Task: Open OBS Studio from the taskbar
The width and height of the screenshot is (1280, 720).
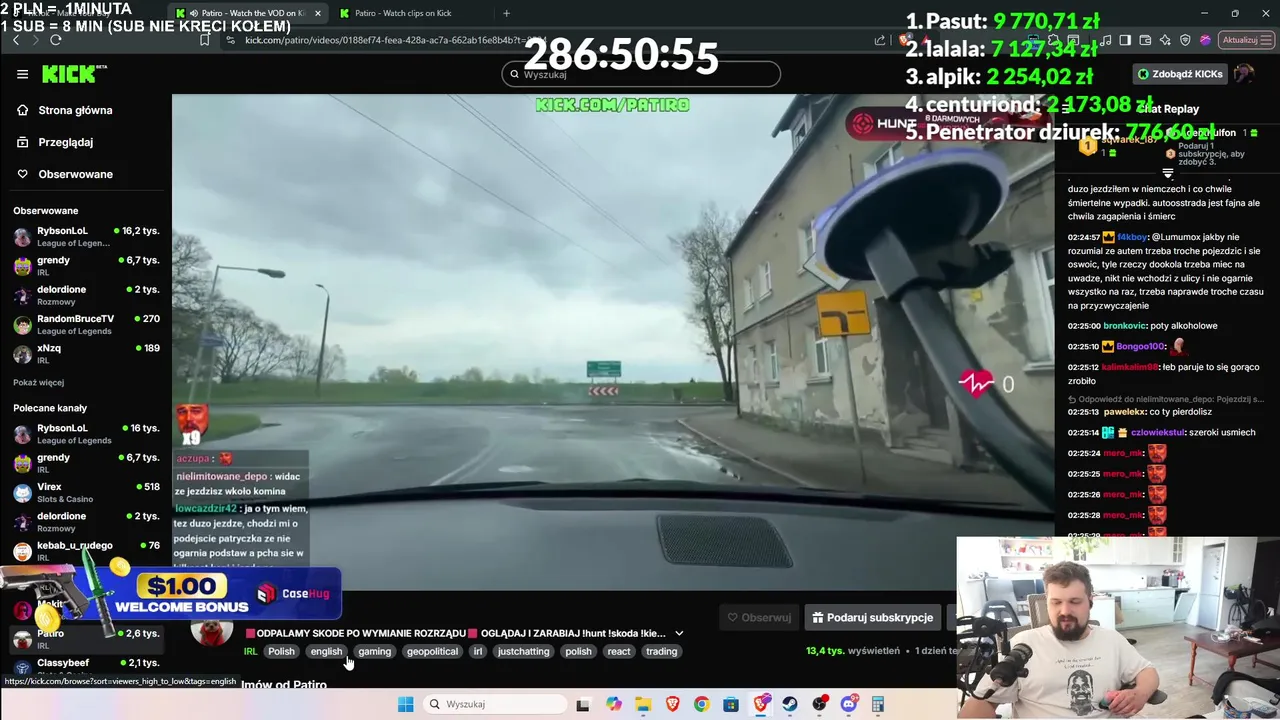Action: (819, 704)
